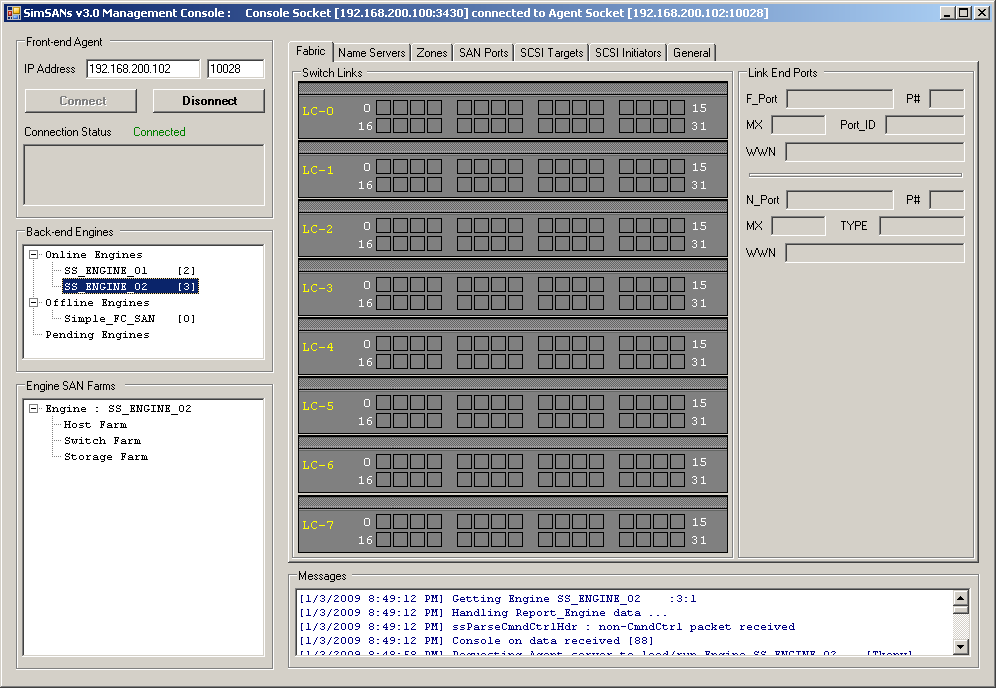Viewport: 996px width, 688px height.
Task: Click the WWN field under N_Port
Action: pos(875,253)
